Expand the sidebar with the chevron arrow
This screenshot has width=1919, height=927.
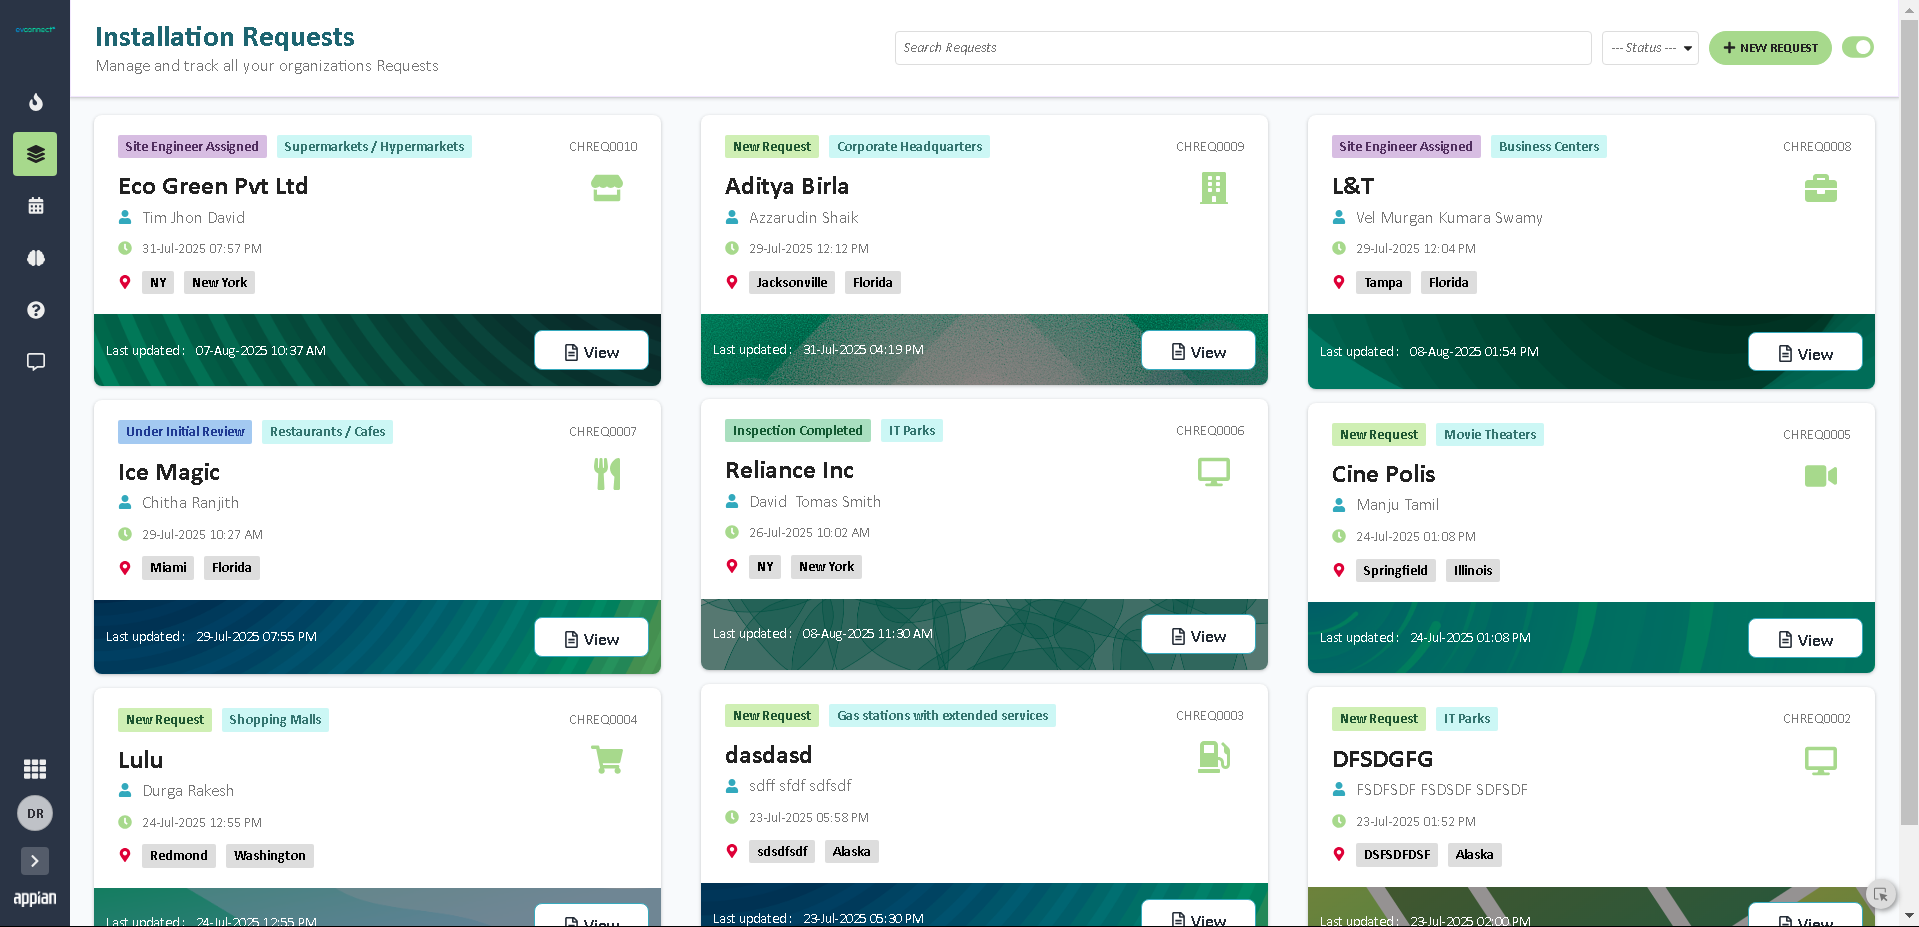pyautogui.click(x=35, y=861)
